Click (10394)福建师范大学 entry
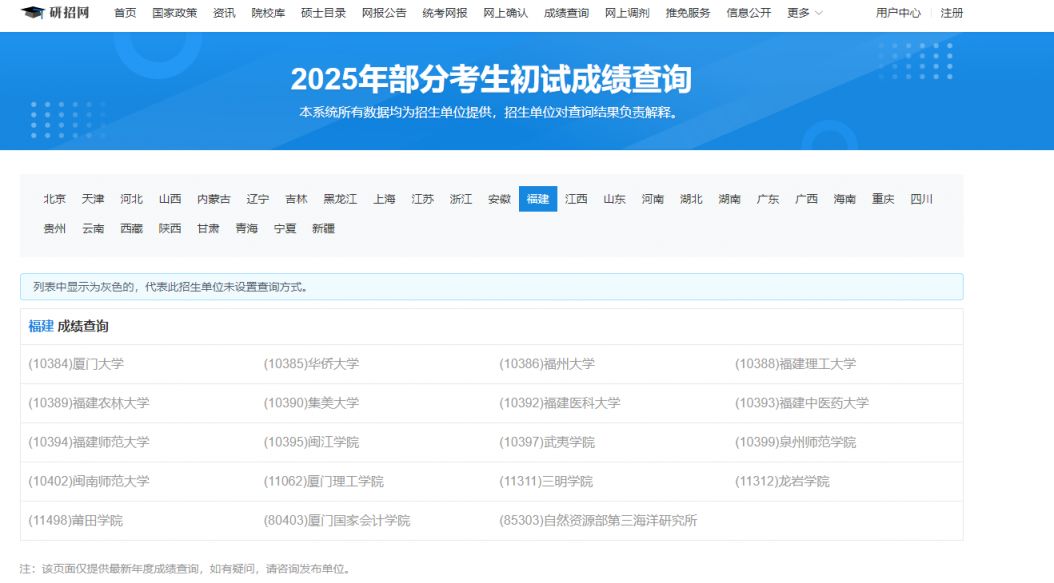This screenshot has width=1054, height=583. (x=89, y=442)
